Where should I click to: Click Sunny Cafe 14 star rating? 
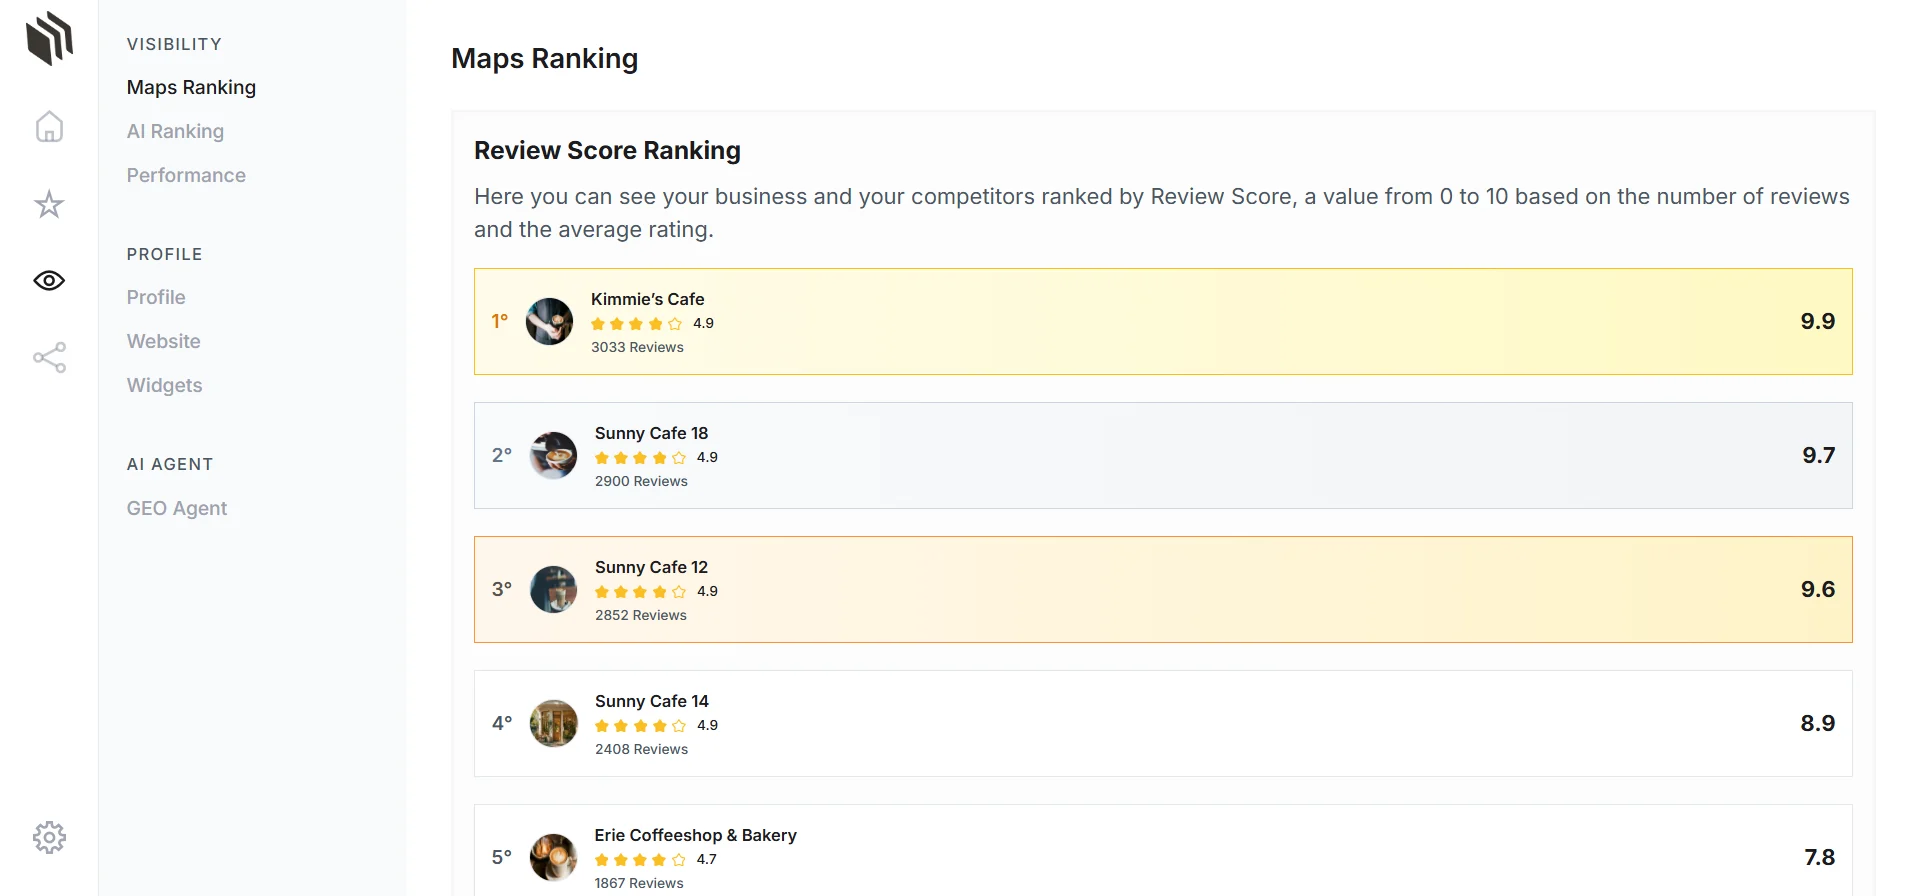(x=641, y=725)
